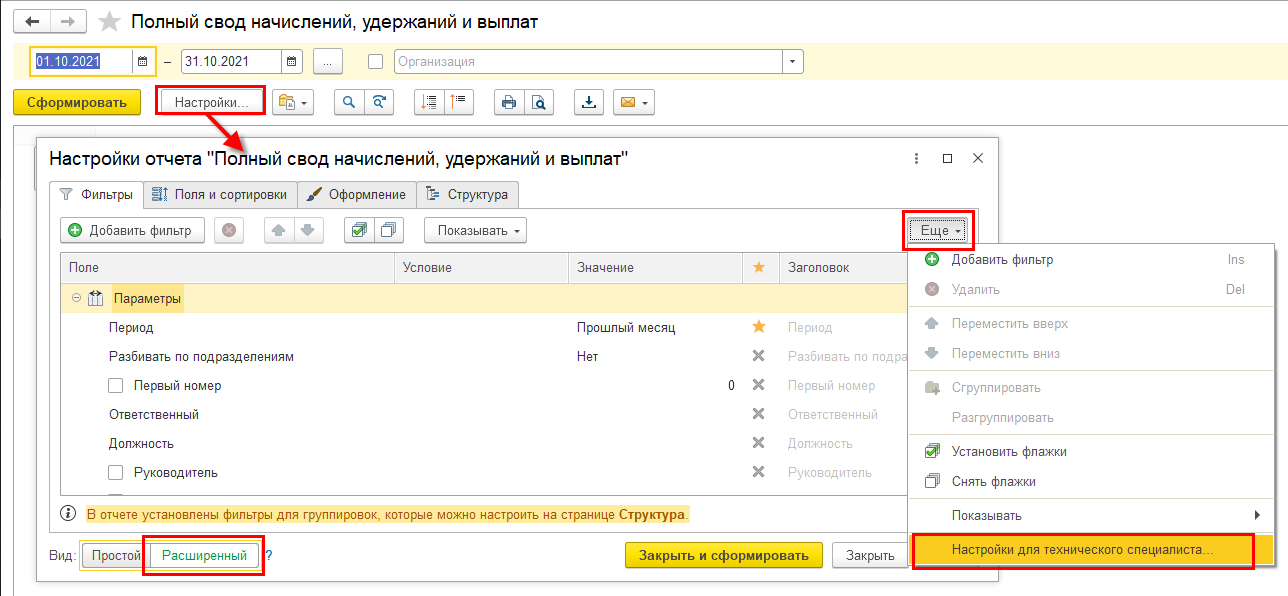Tick the Первый номер parameter checkbox
Screen dimensions: 1288x596
click(116, 386)
